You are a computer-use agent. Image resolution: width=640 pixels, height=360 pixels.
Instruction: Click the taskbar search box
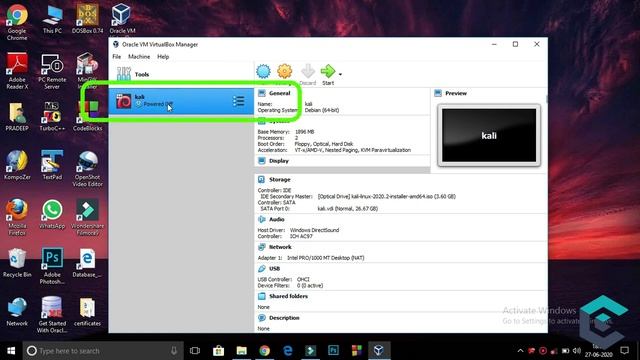point(103,351)
